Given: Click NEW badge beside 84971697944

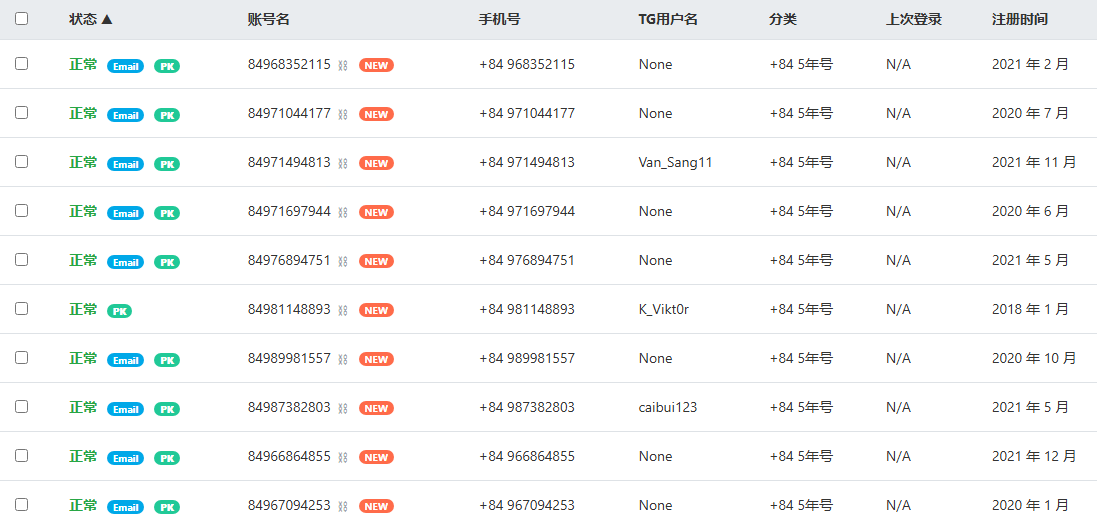Looking at the screenshot, I should point(376,212).
